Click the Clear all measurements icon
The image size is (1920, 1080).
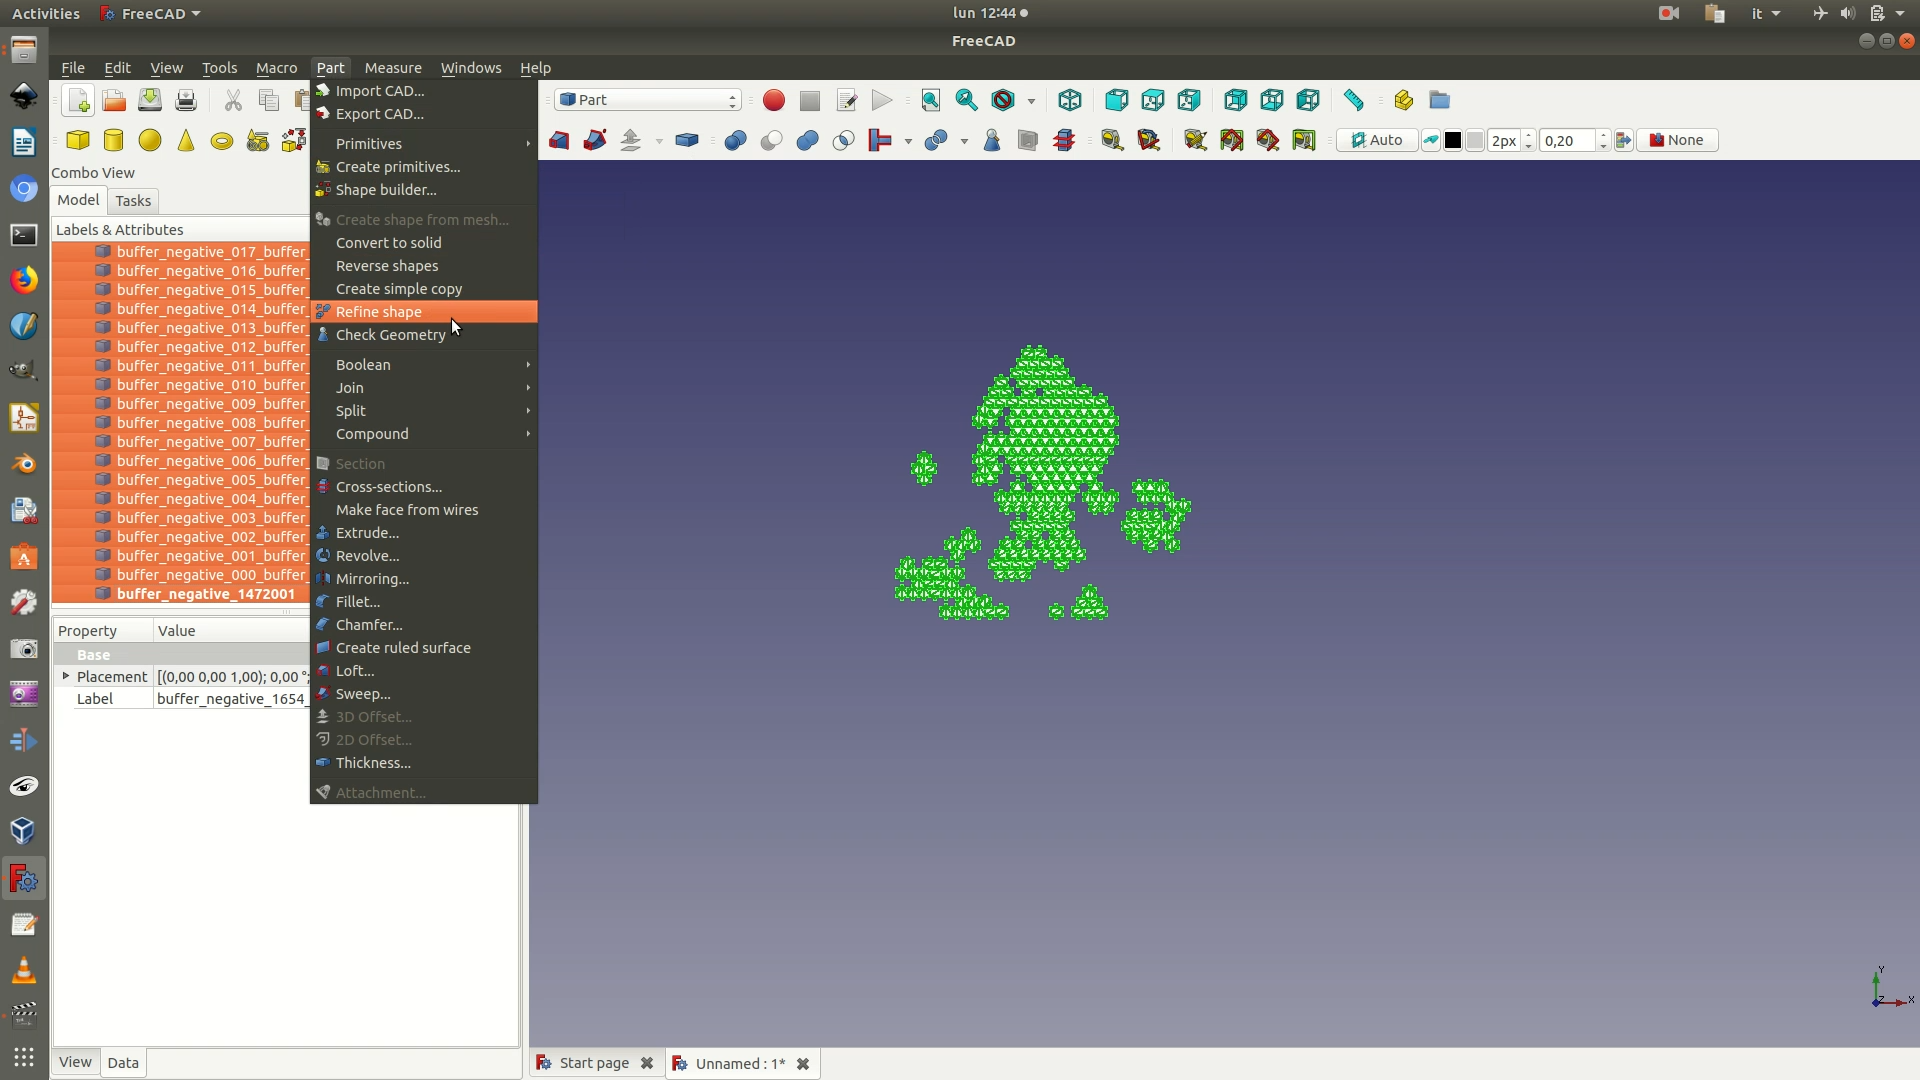pyautogui.click(x=1196, y=141)
